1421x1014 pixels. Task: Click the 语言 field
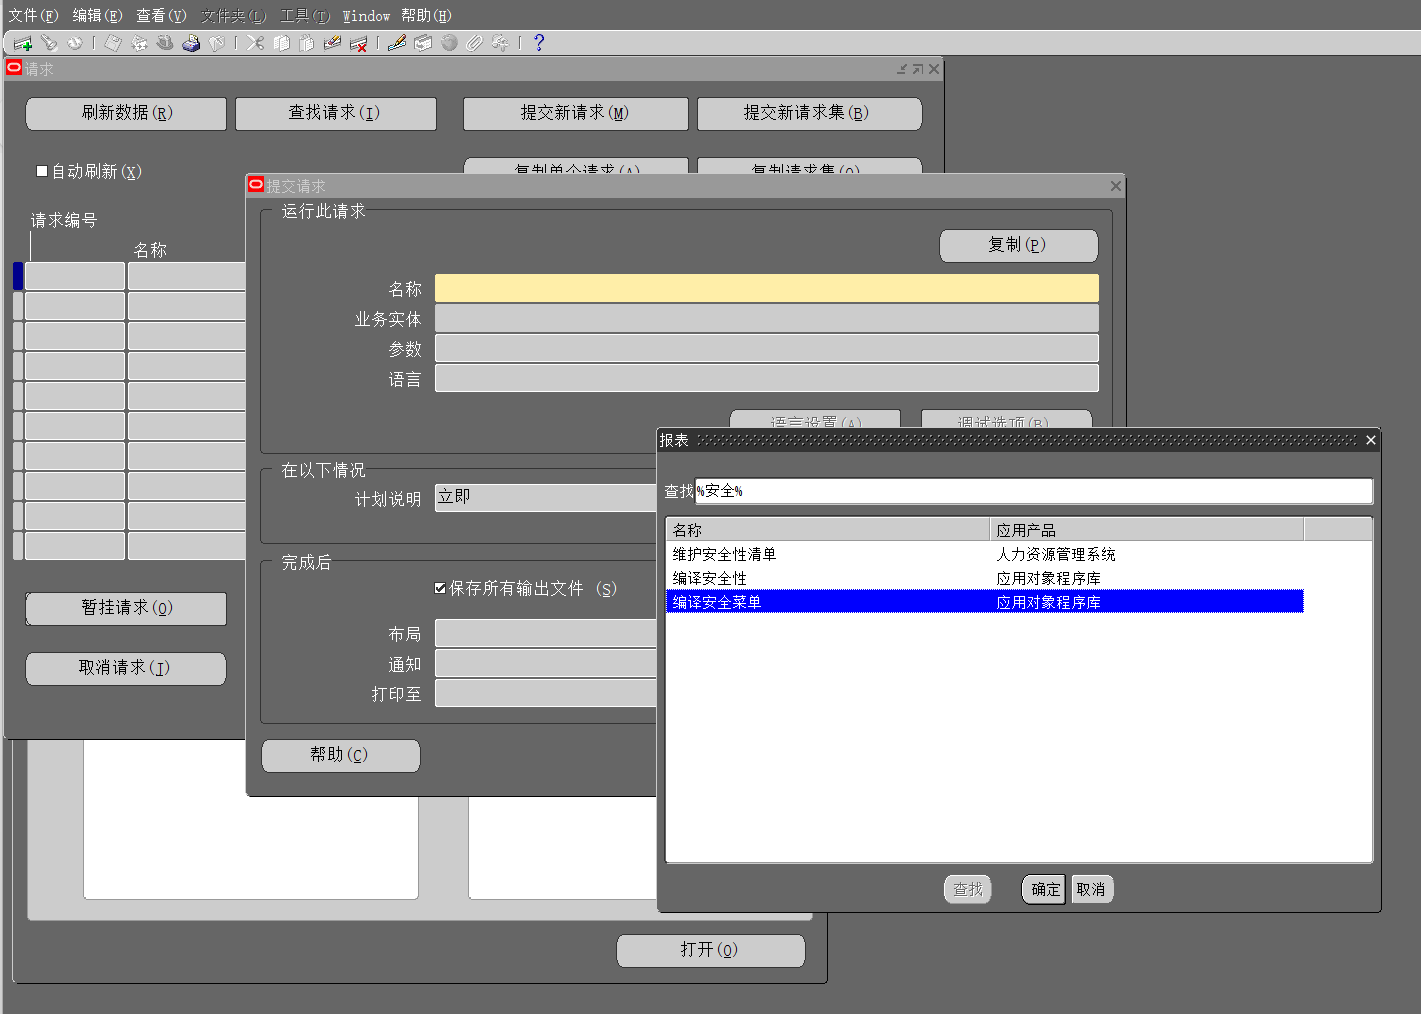click(767, 378)
